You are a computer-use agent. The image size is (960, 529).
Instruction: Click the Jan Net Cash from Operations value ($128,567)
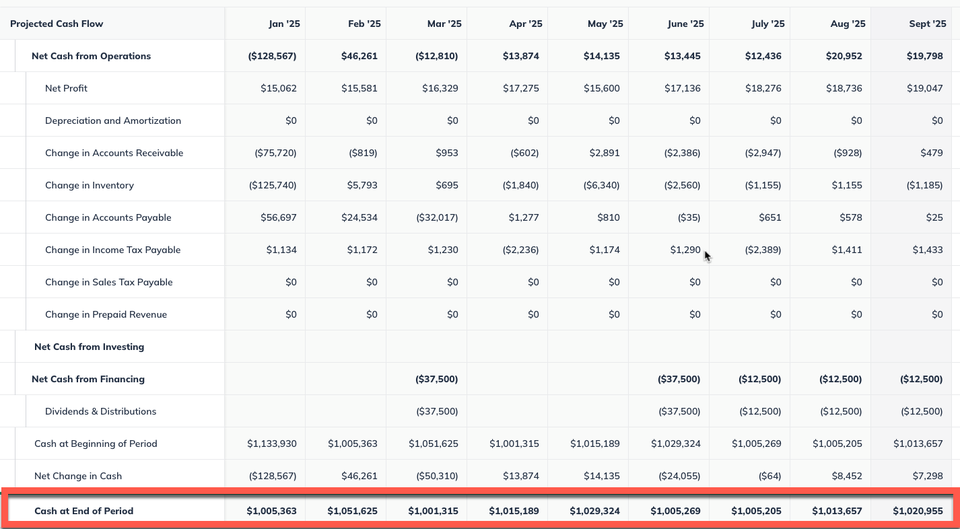[x=272, y=56]
